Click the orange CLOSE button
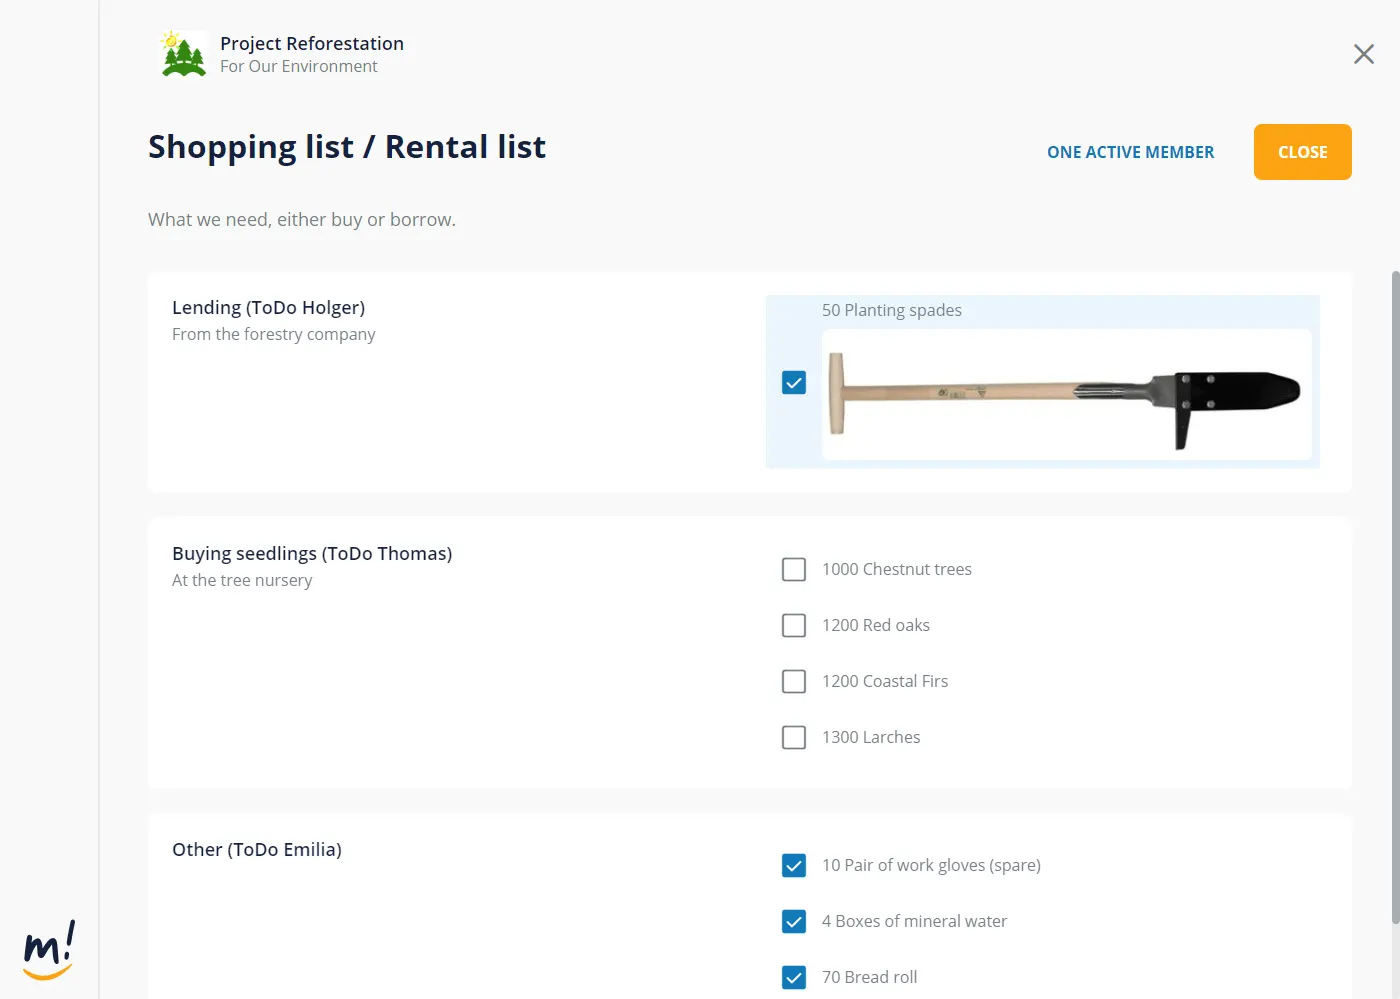The height and width of the screenshot is (999, 1400). point(1303,152)
